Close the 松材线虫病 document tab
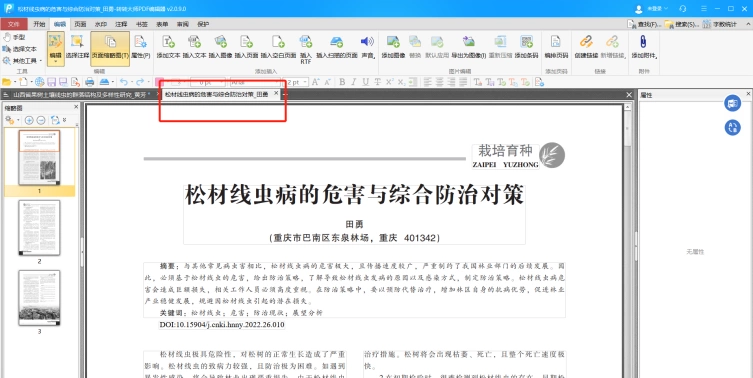Viewport: 753px width, 378px height. click(x=276, y=93)
